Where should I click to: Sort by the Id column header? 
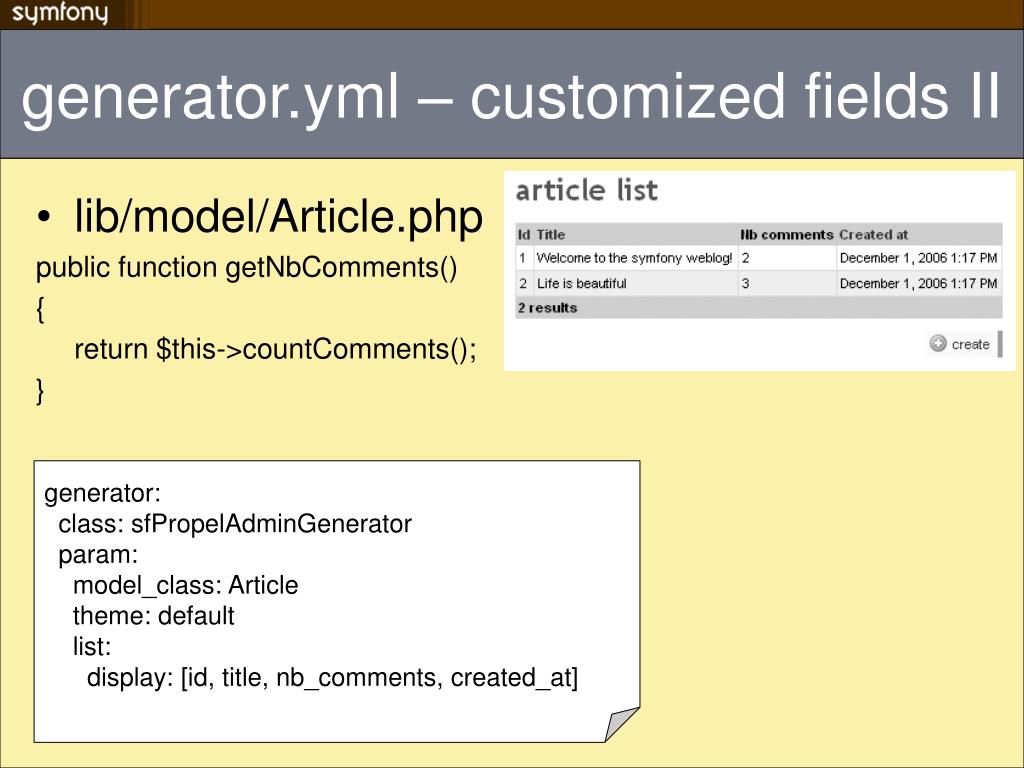tap(524, 234)
